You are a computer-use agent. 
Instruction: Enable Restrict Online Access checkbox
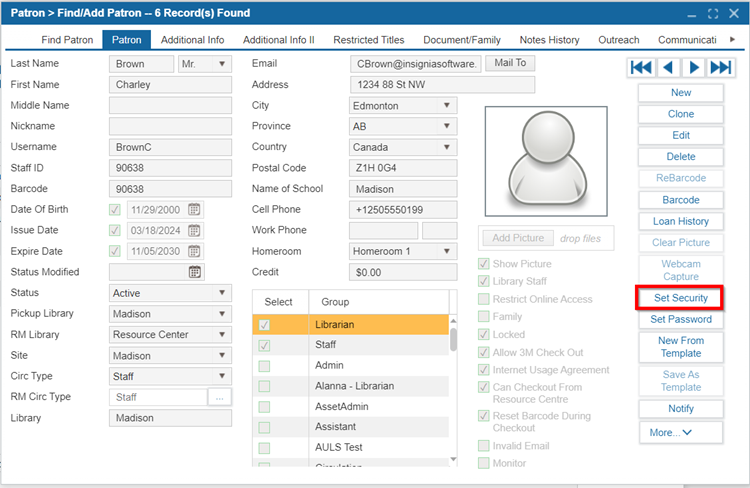484,299
